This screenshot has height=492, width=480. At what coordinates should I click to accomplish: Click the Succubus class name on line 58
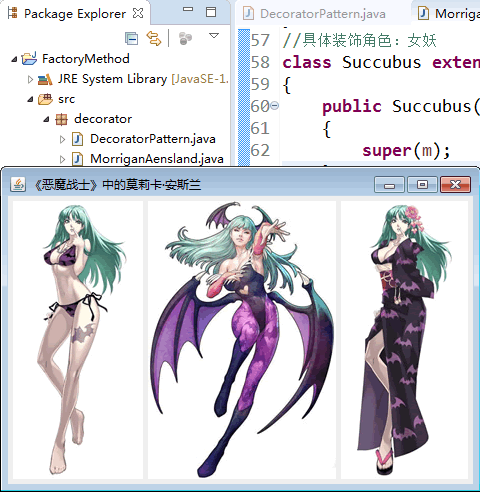pyautogui.click(x=382, y=63)
